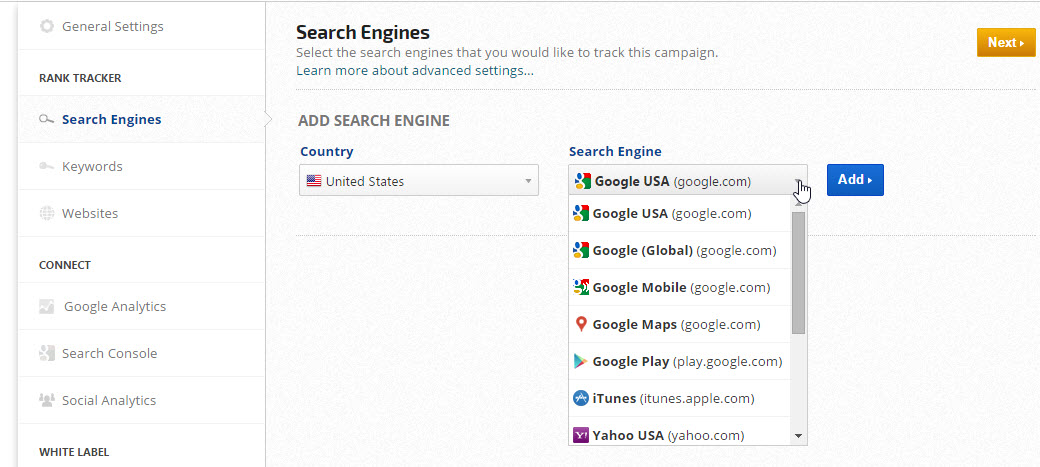Click the General Settings gear icon
Image resolution: width=1040 pixels, height=467 pixels.
click(x=46, y=26)
